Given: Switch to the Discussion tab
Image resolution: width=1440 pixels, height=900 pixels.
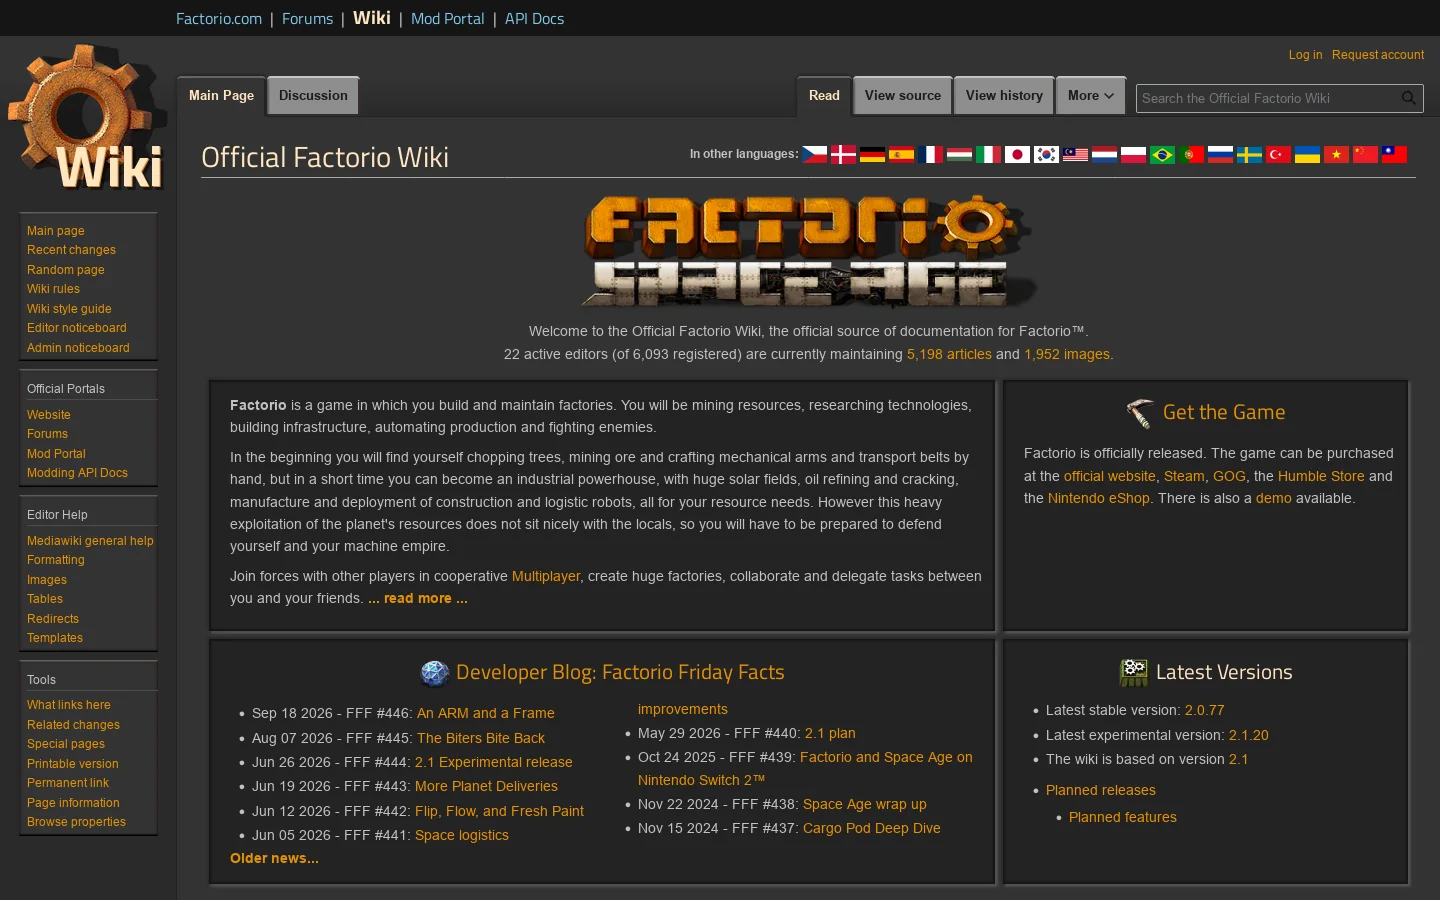Looking at the screenshot, I should (313, 95).
